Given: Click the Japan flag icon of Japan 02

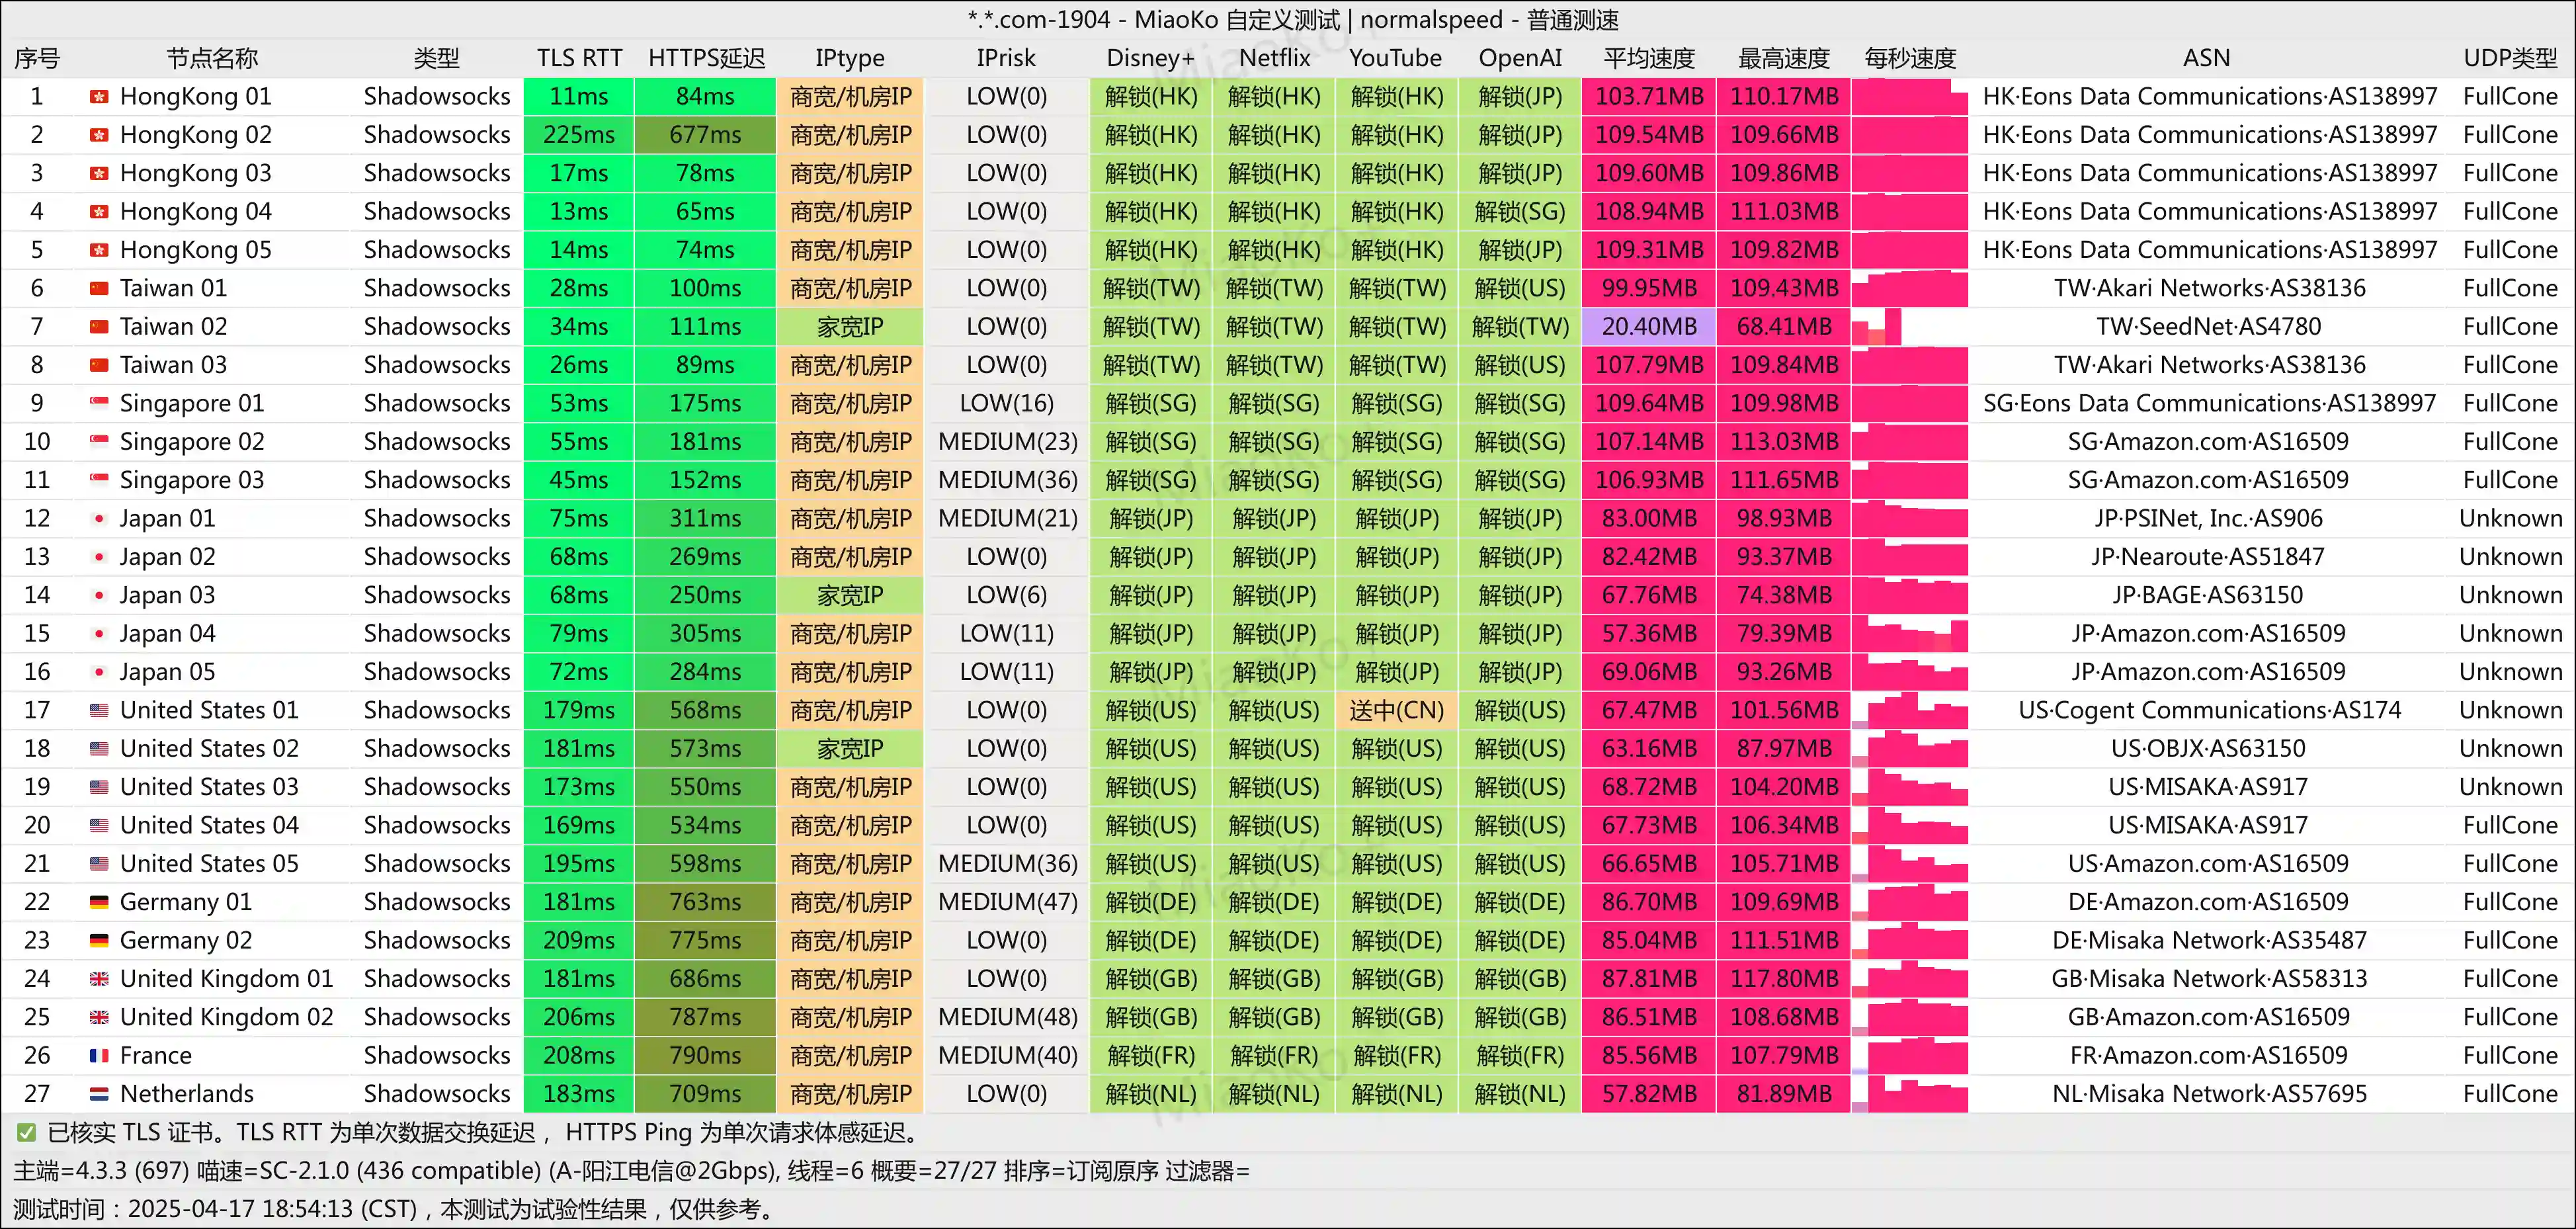Looking at the screenshot, I should click(99, 557).
